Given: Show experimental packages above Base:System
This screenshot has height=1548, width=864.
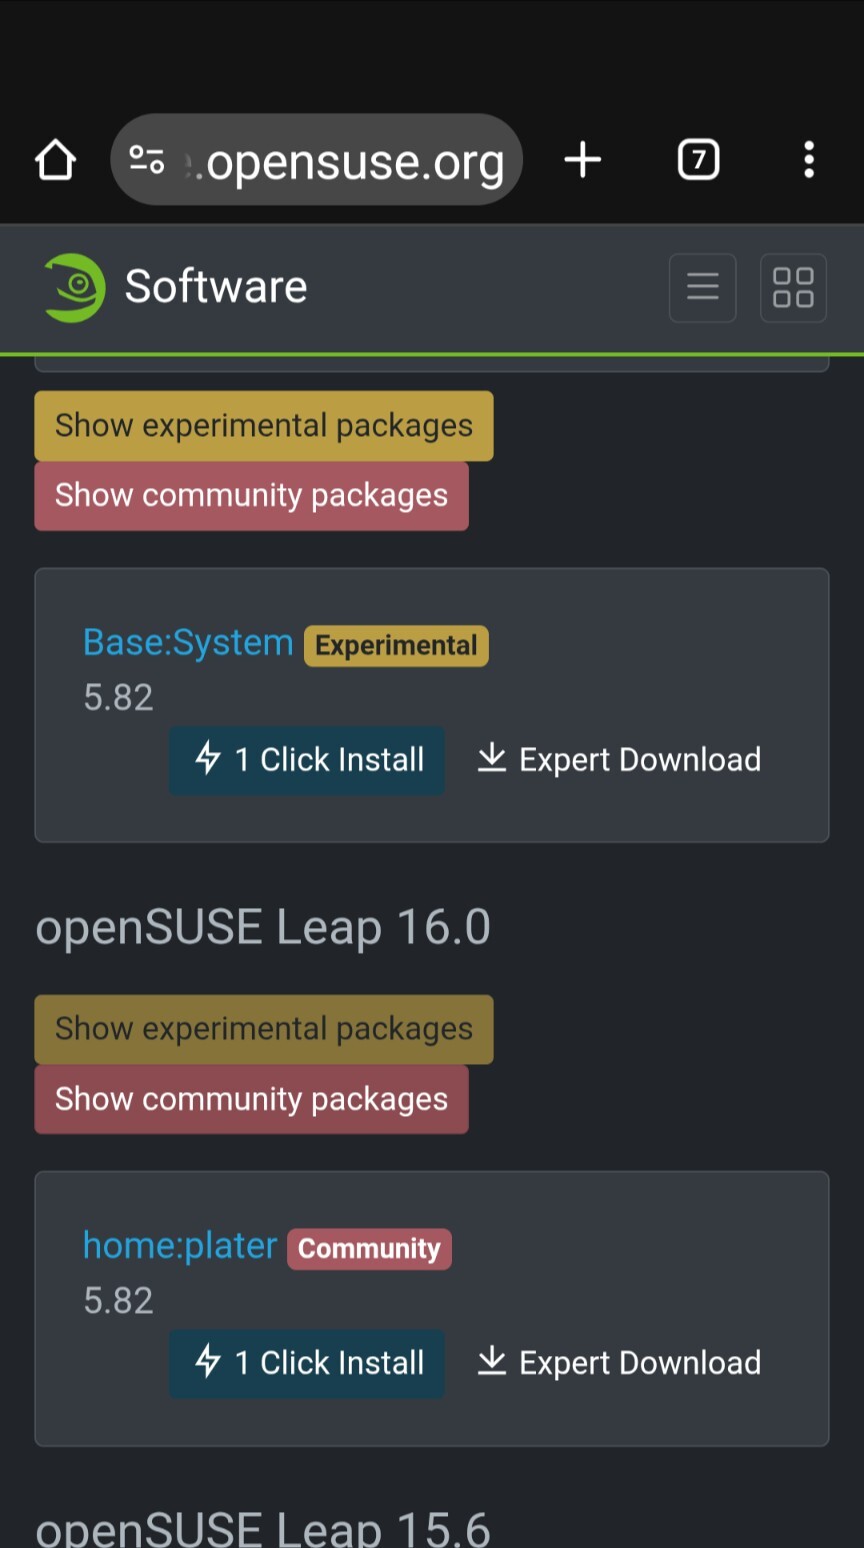Looking at the screenshot, I should [264, 426].
